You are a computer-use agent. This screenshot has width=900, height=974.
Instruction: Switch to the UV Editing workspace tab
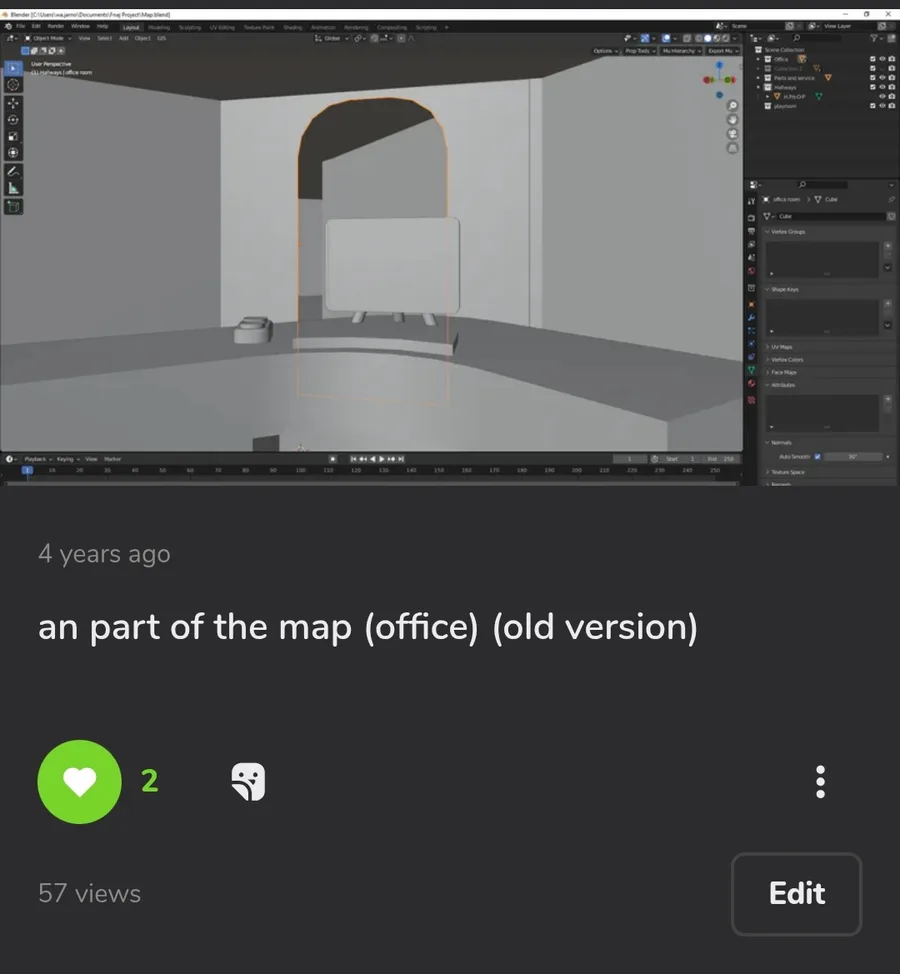(222, 27)
